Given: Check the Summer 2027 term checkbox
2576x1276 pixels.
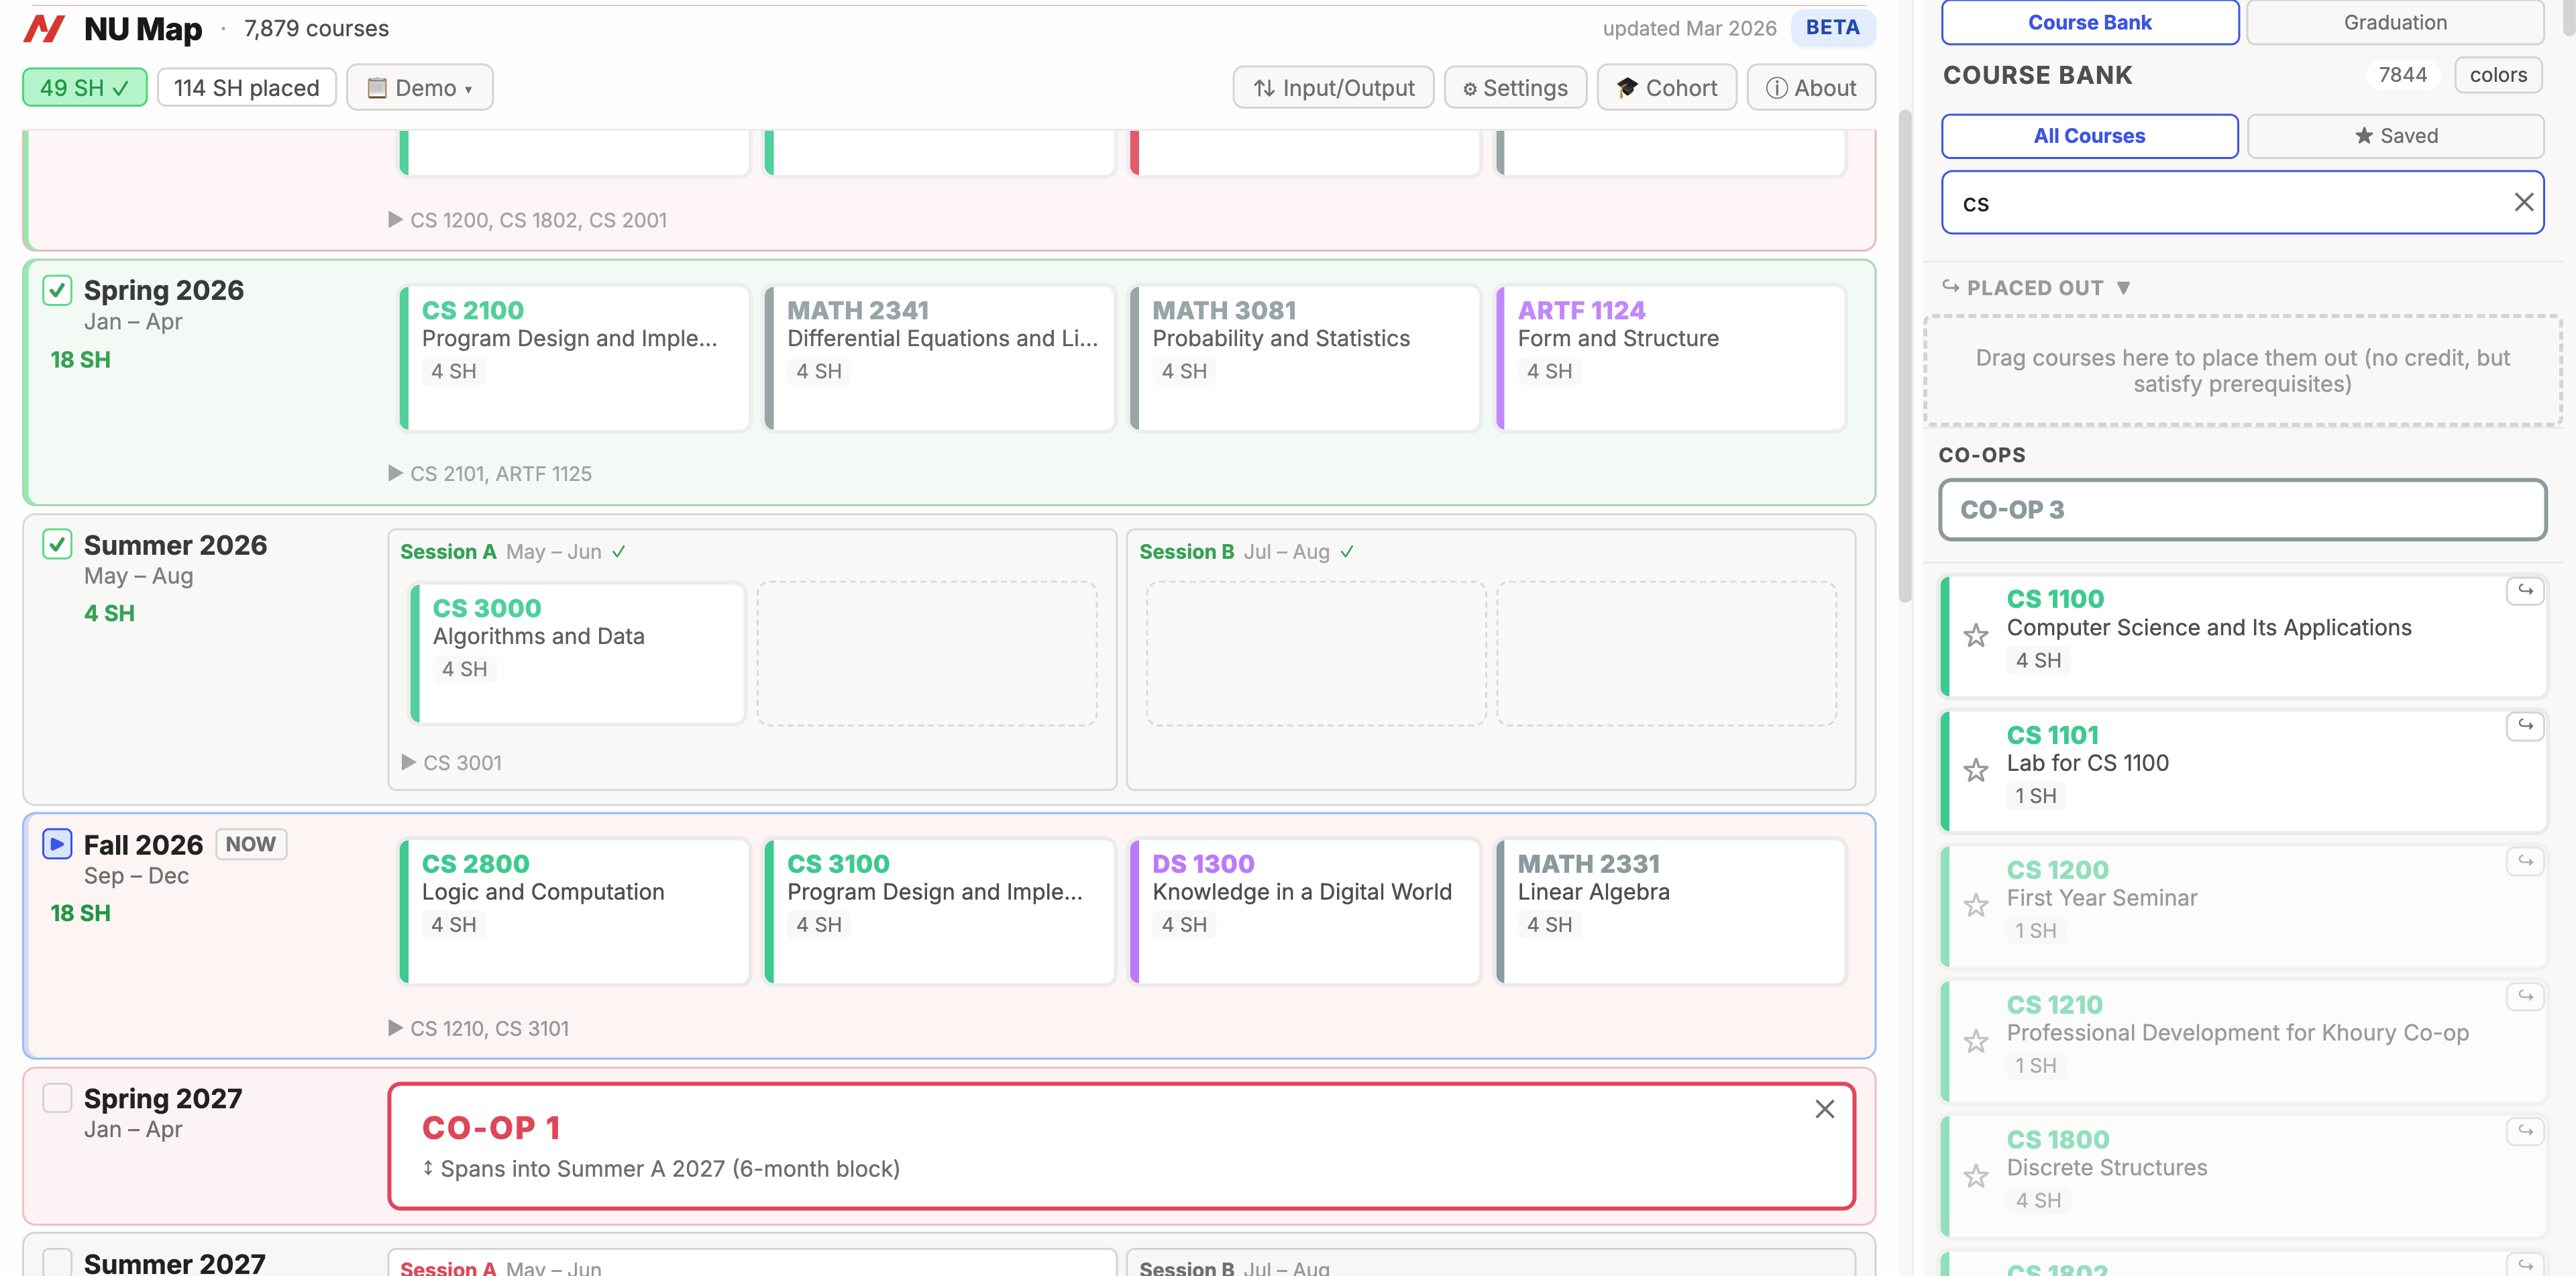Looking at the screenshot, I should pyautogui.click(x=57, y=1262).
